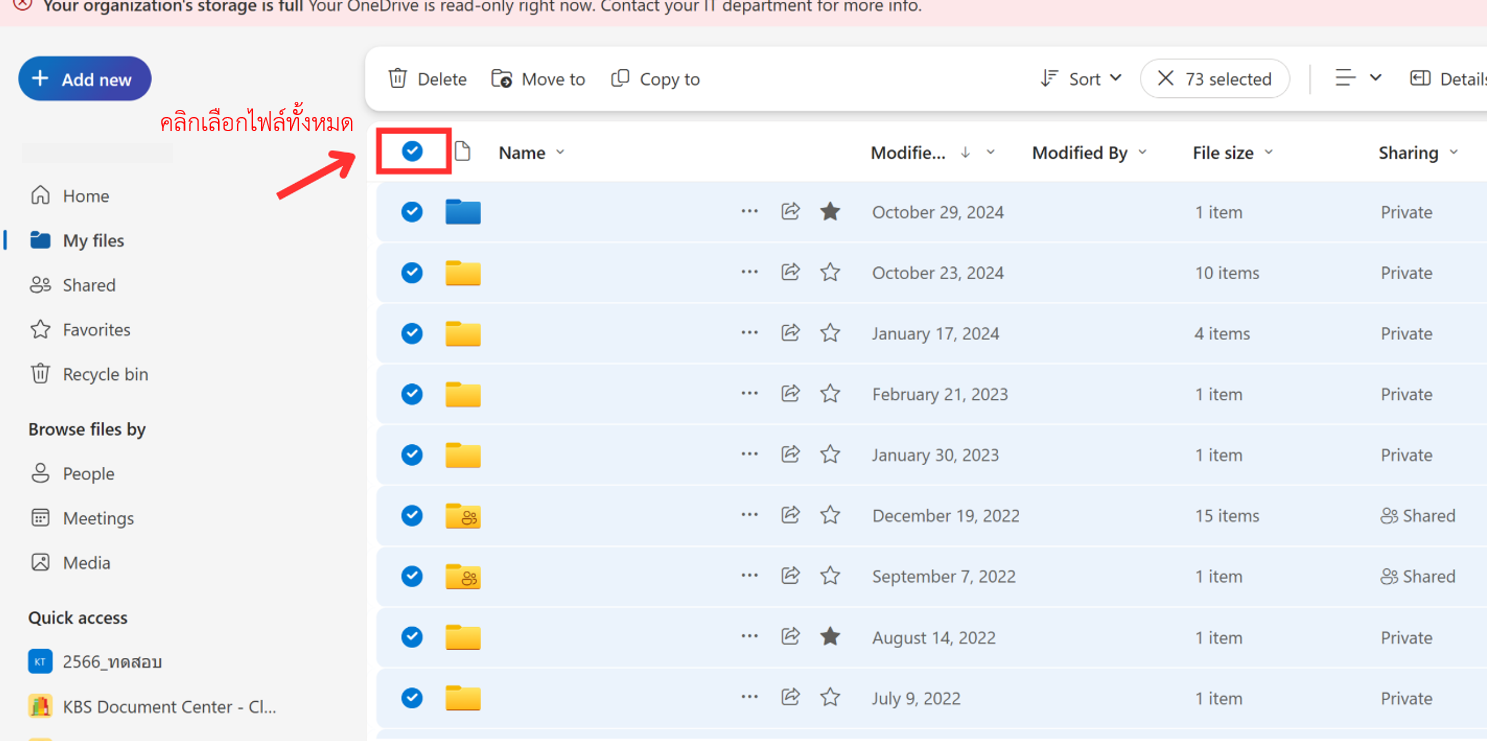Open the 2566_ทดสอบ quick access item
Screen dimensions: 1492x741
(x=112, y=662)
